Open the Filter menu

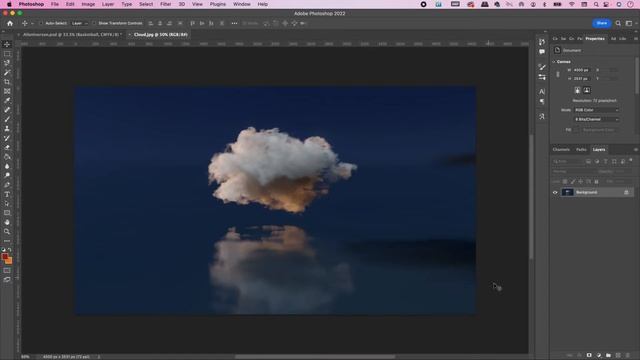point(165,4)
